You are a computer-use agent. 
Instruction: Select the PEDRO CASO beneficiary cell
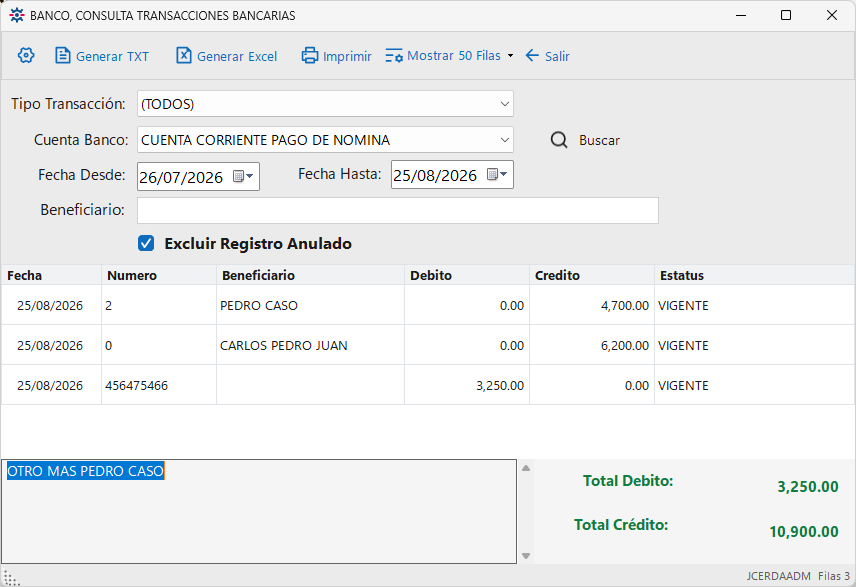(x=310, y=305)
